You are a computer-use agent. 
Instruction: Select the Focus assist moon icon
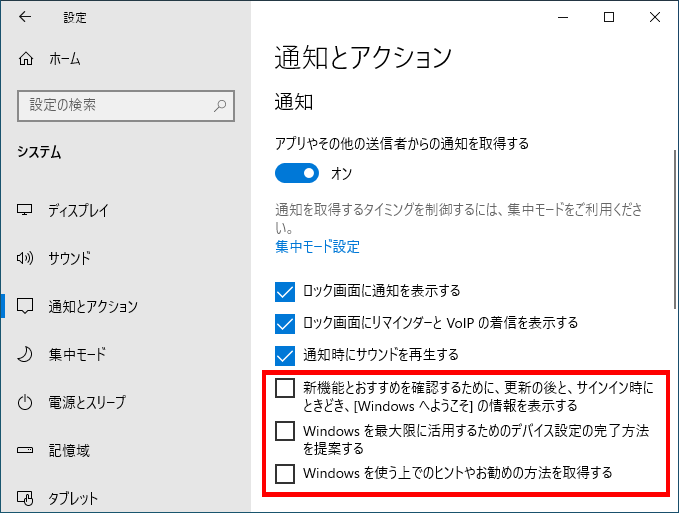25,354
